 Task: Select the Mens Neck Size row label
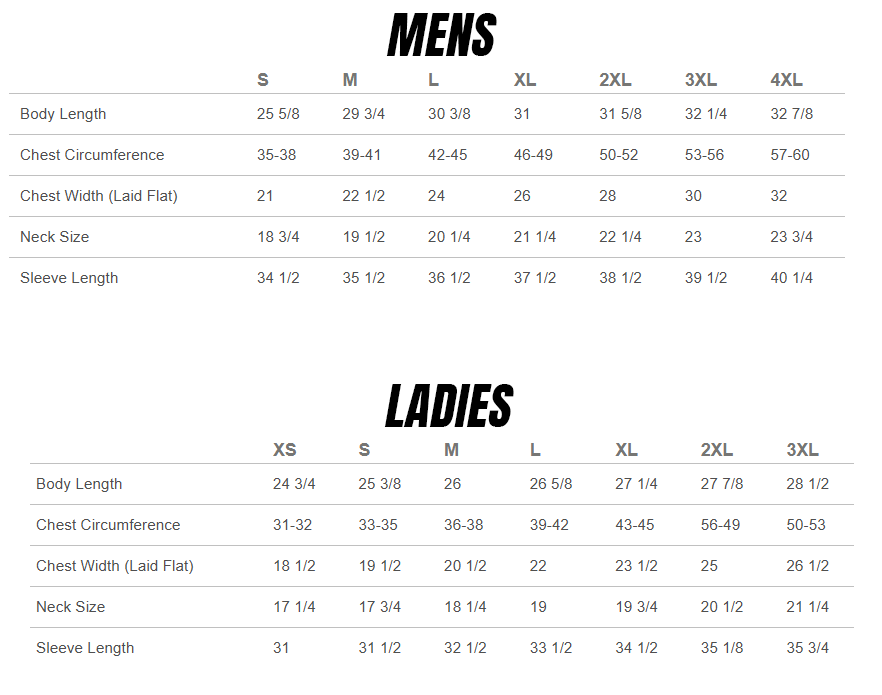click(x=54, y=237)
